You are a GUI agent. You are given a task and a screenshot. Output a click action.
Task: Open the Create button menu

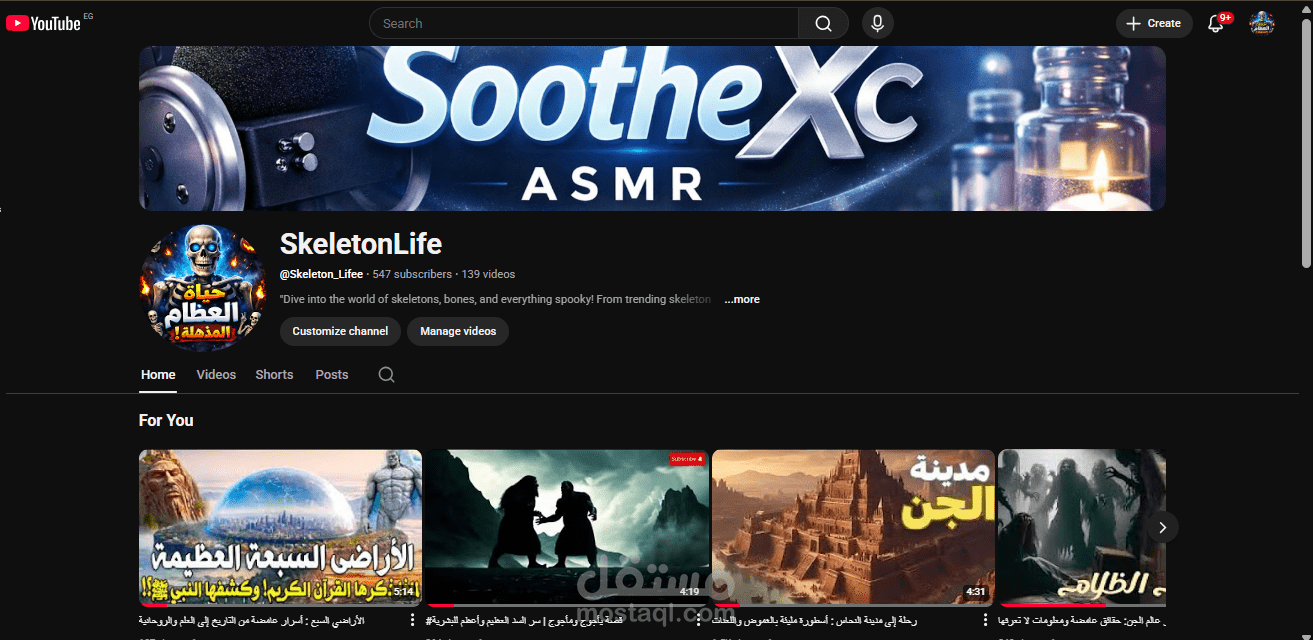coord(1154,23)
